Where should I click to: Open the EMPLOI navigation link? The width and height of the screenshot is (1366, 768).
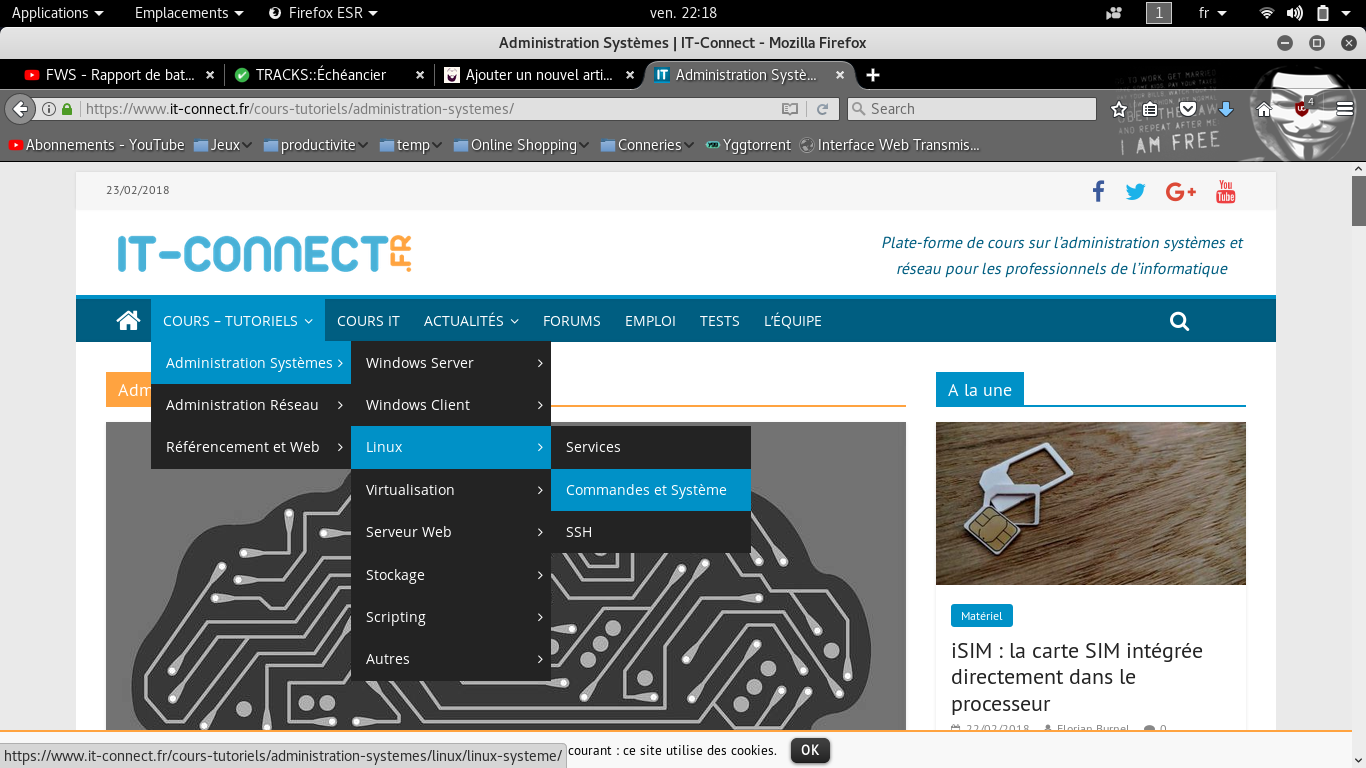coord(650,321)
